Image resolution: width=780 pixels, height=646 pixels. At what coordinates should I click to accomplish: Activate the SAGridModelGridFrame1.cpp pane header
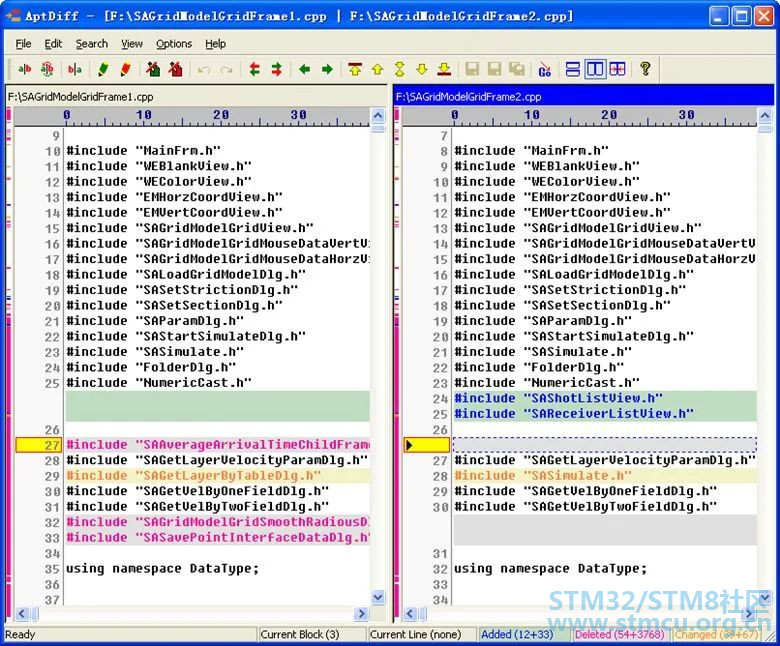click(196, 96)
